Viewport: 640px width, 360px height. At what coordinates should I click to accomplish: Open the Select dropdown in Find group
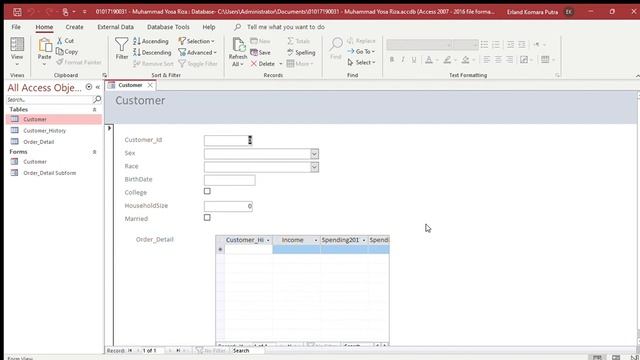pos(361,62)
